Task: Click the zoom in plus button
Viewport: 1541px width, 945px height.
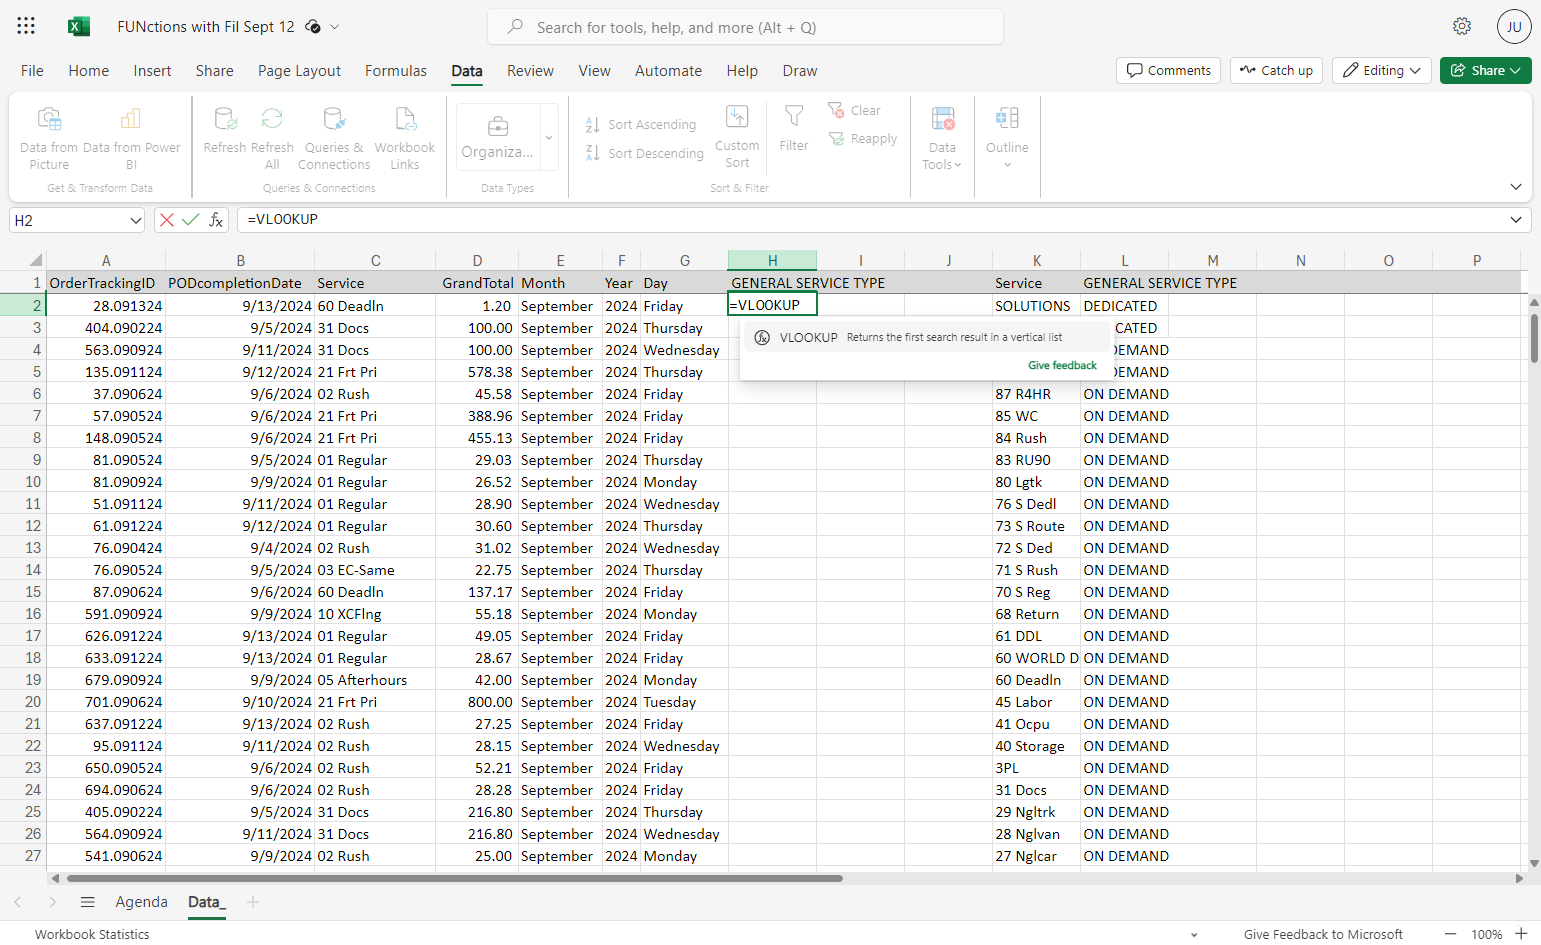Action: (x=1521, y=934)
